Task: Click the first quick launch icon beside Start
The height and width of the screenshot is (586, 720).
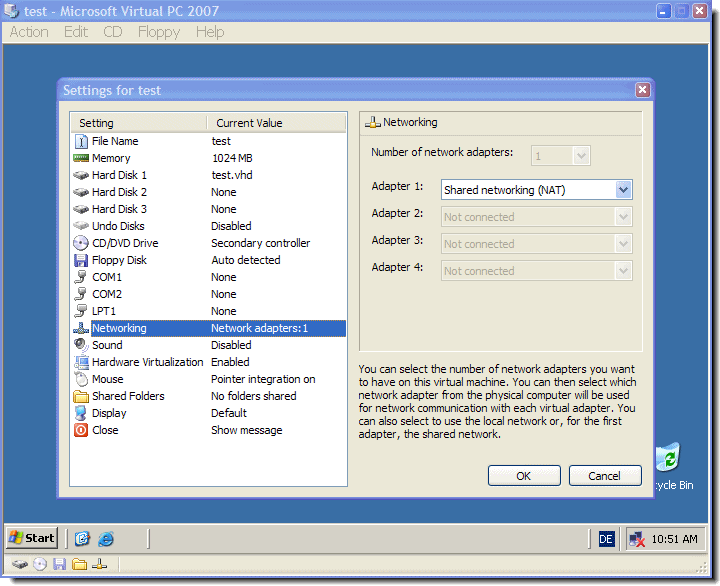Action: (x=82, y=538)
